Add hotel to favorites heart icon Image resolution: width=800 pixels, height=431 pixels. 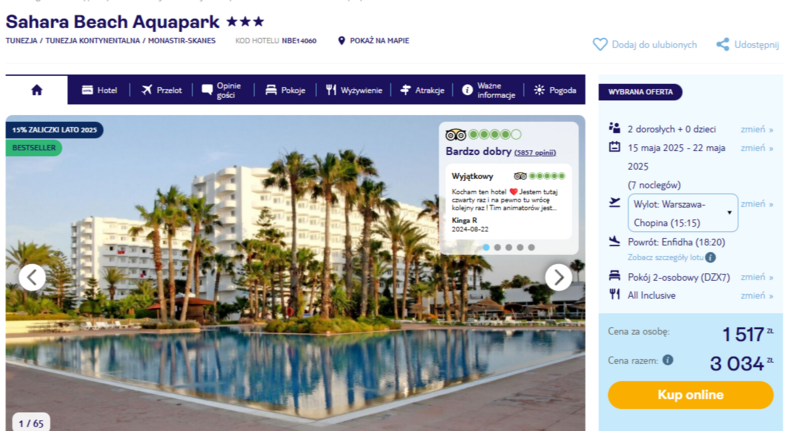pyautogui.click(x=600, y=44)
